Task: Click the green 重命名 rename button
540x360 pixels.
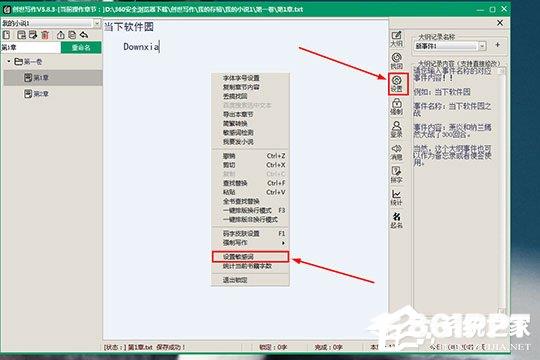Action: 81,48
